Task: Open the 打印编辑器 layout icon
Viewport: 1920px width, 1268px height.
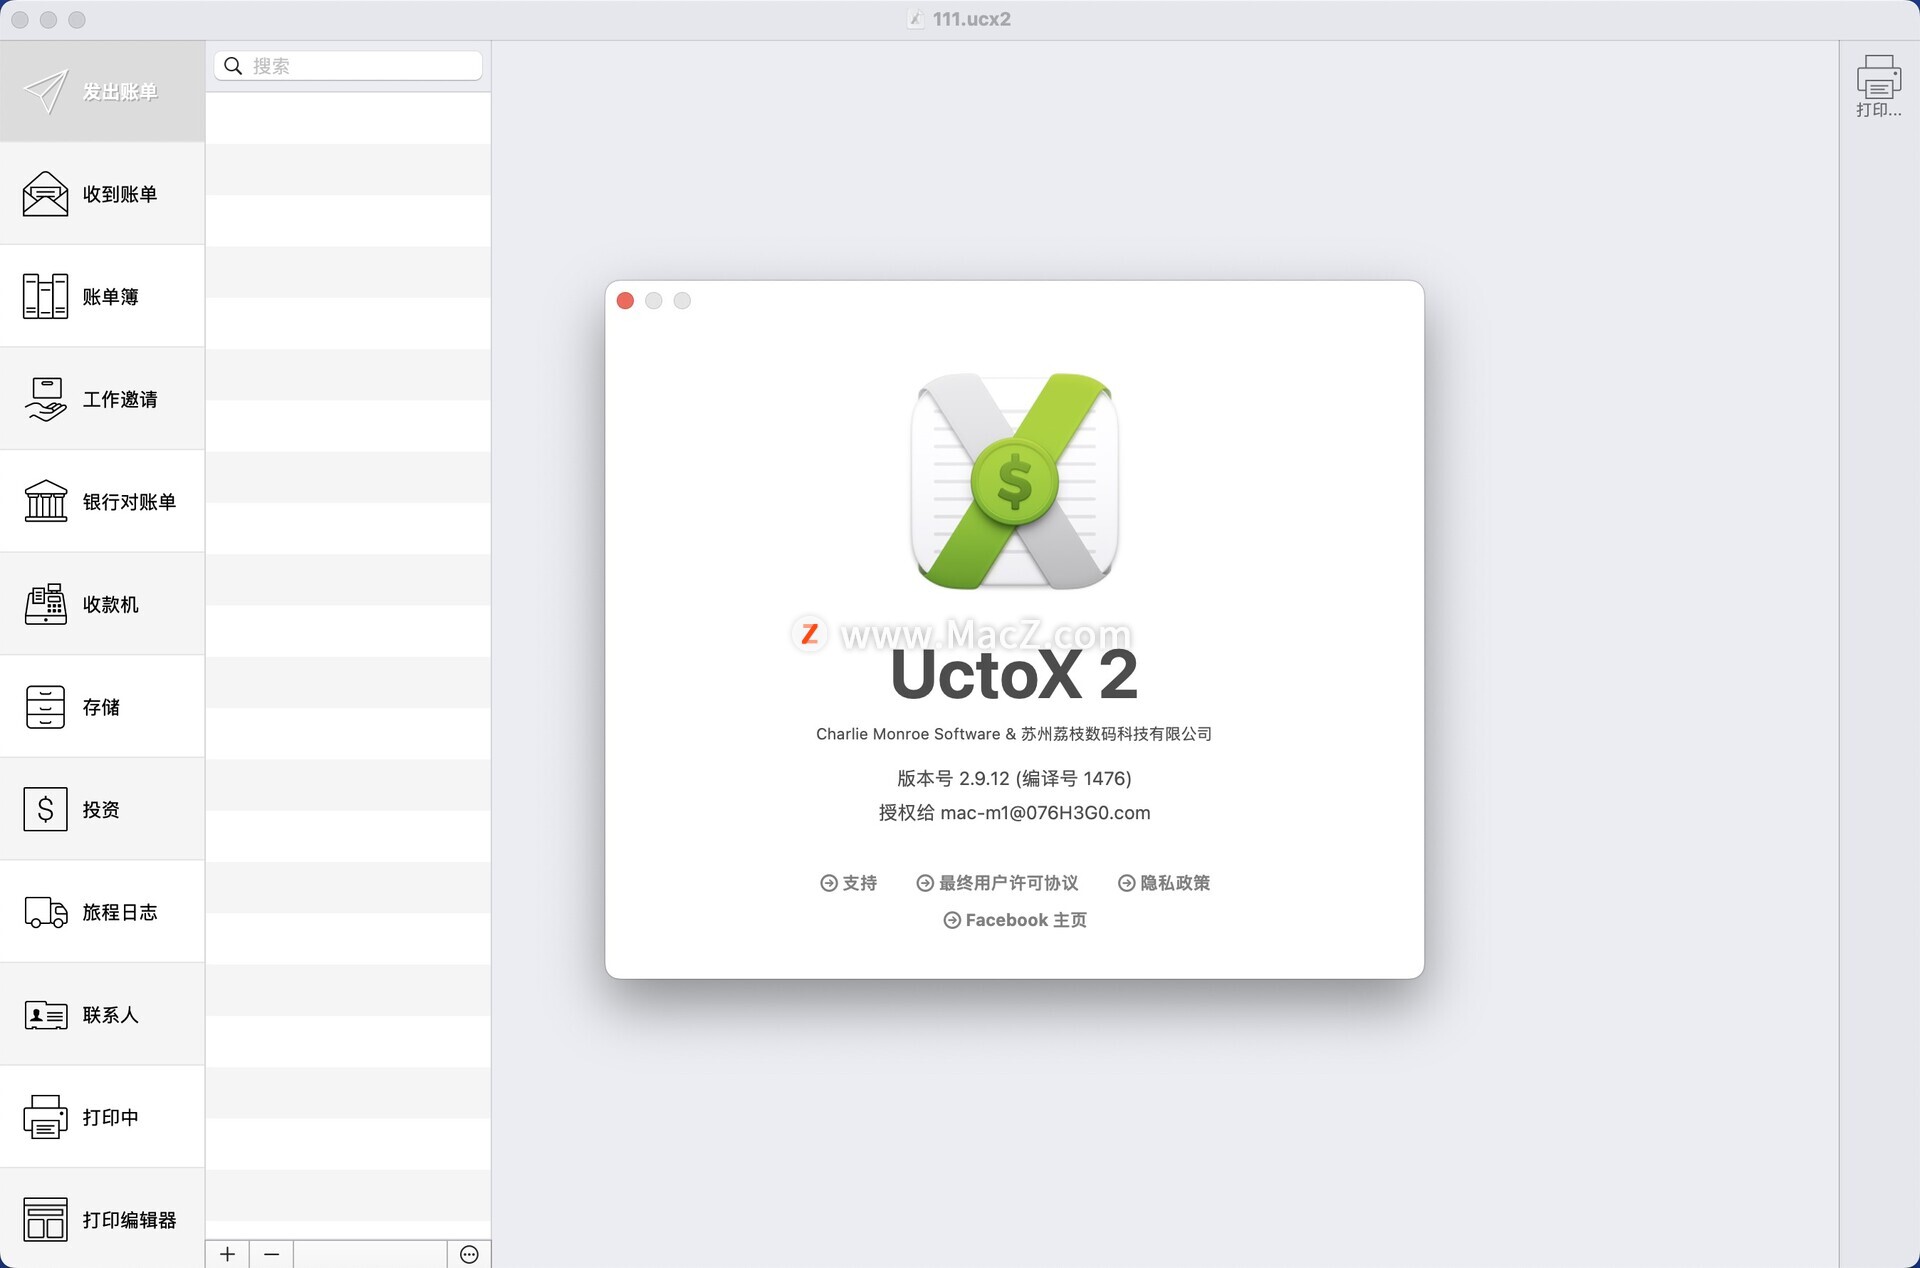Action: click(45, 1219)
